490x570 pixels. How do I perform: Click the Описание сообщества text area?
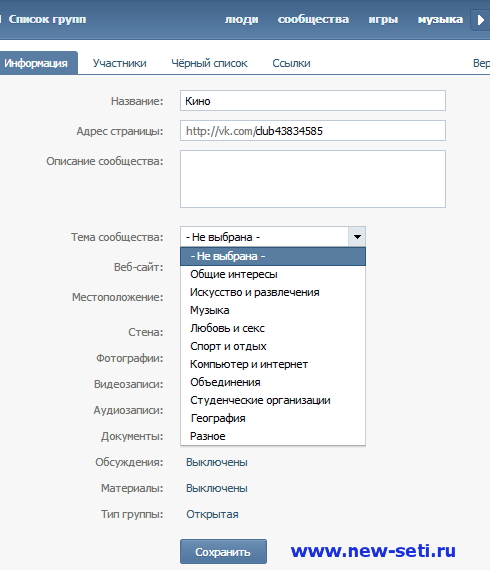pos(313,179)
